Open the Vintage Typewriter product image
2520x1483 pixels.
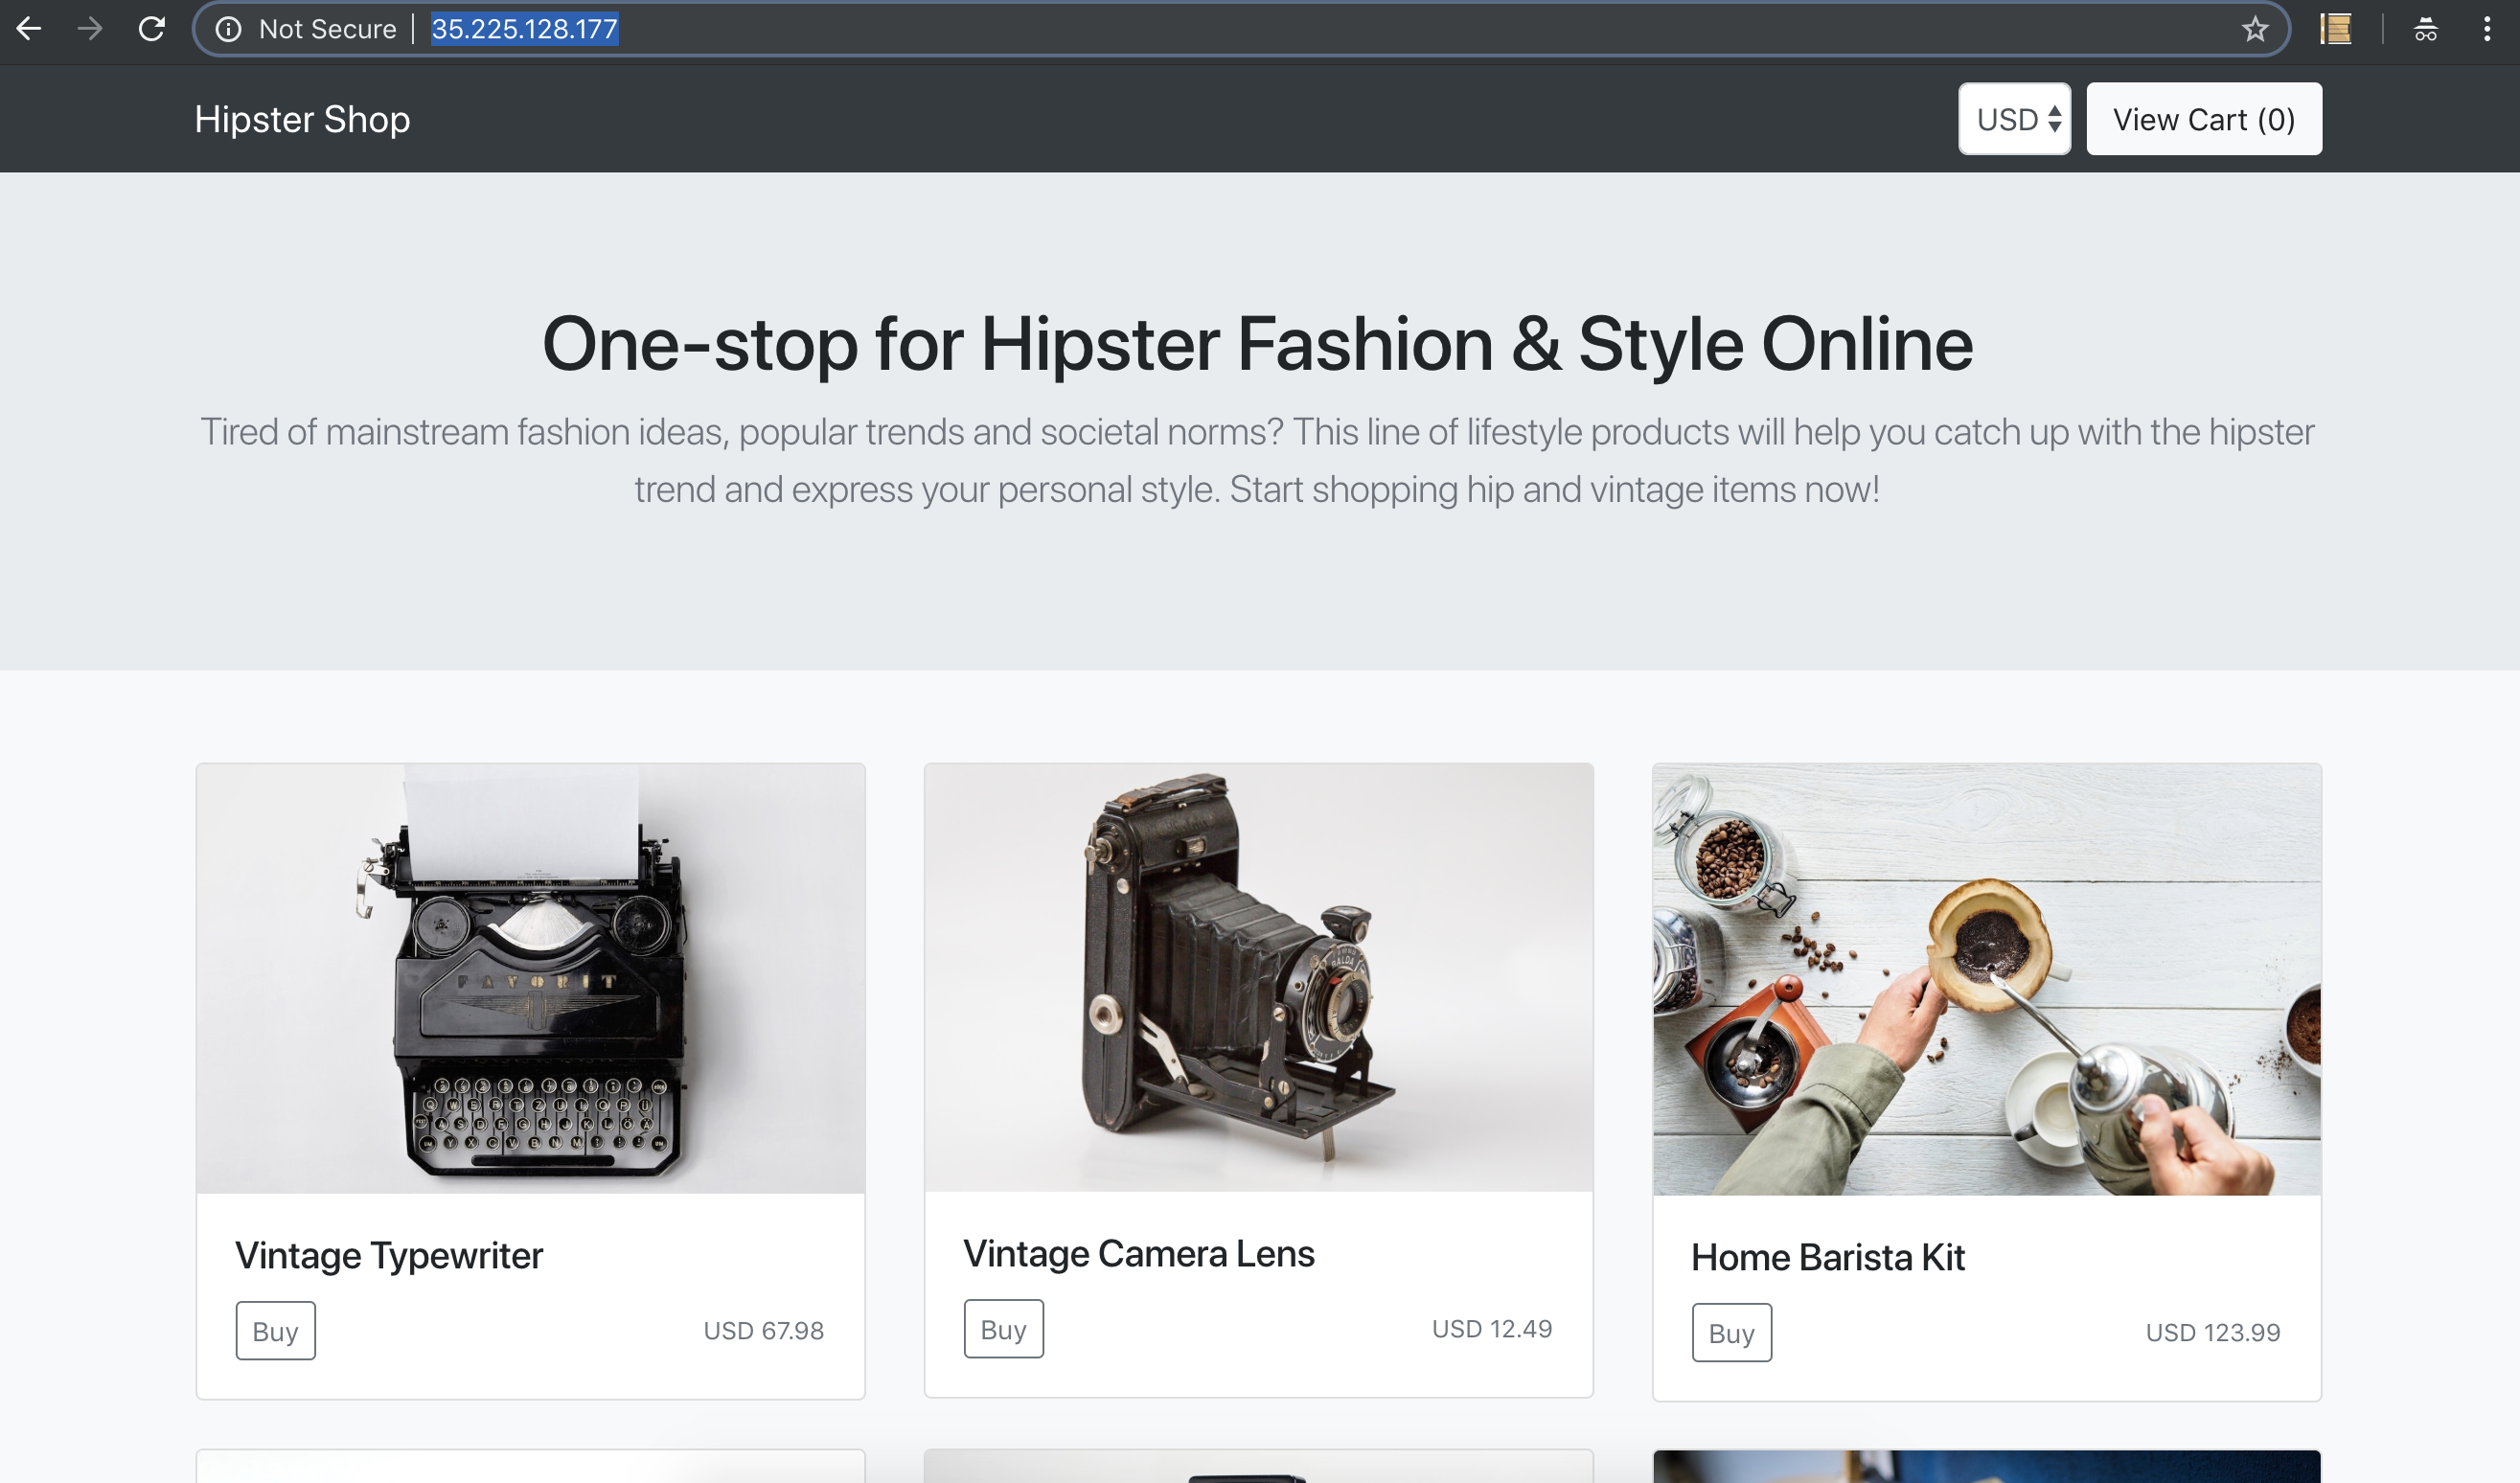[x=530, y=978]
